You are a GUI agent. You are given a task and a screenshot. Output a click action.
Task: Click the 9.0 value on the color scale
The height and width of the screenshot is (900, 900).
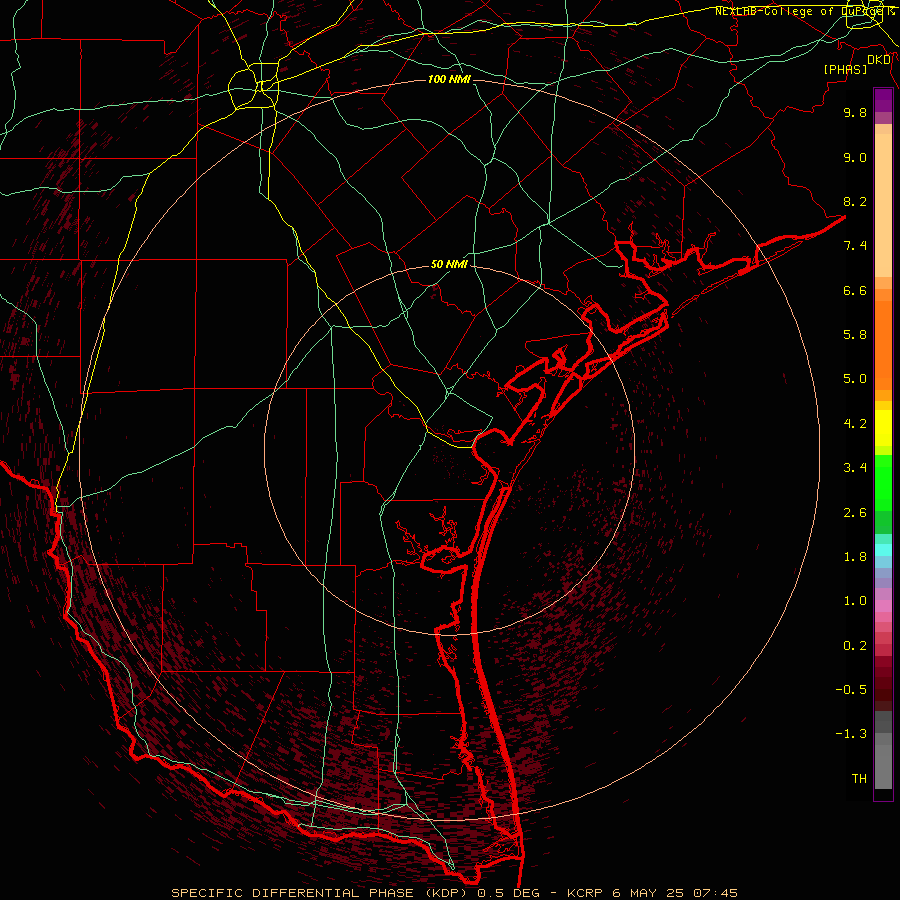pyautogui.click(x=855, y=157)
